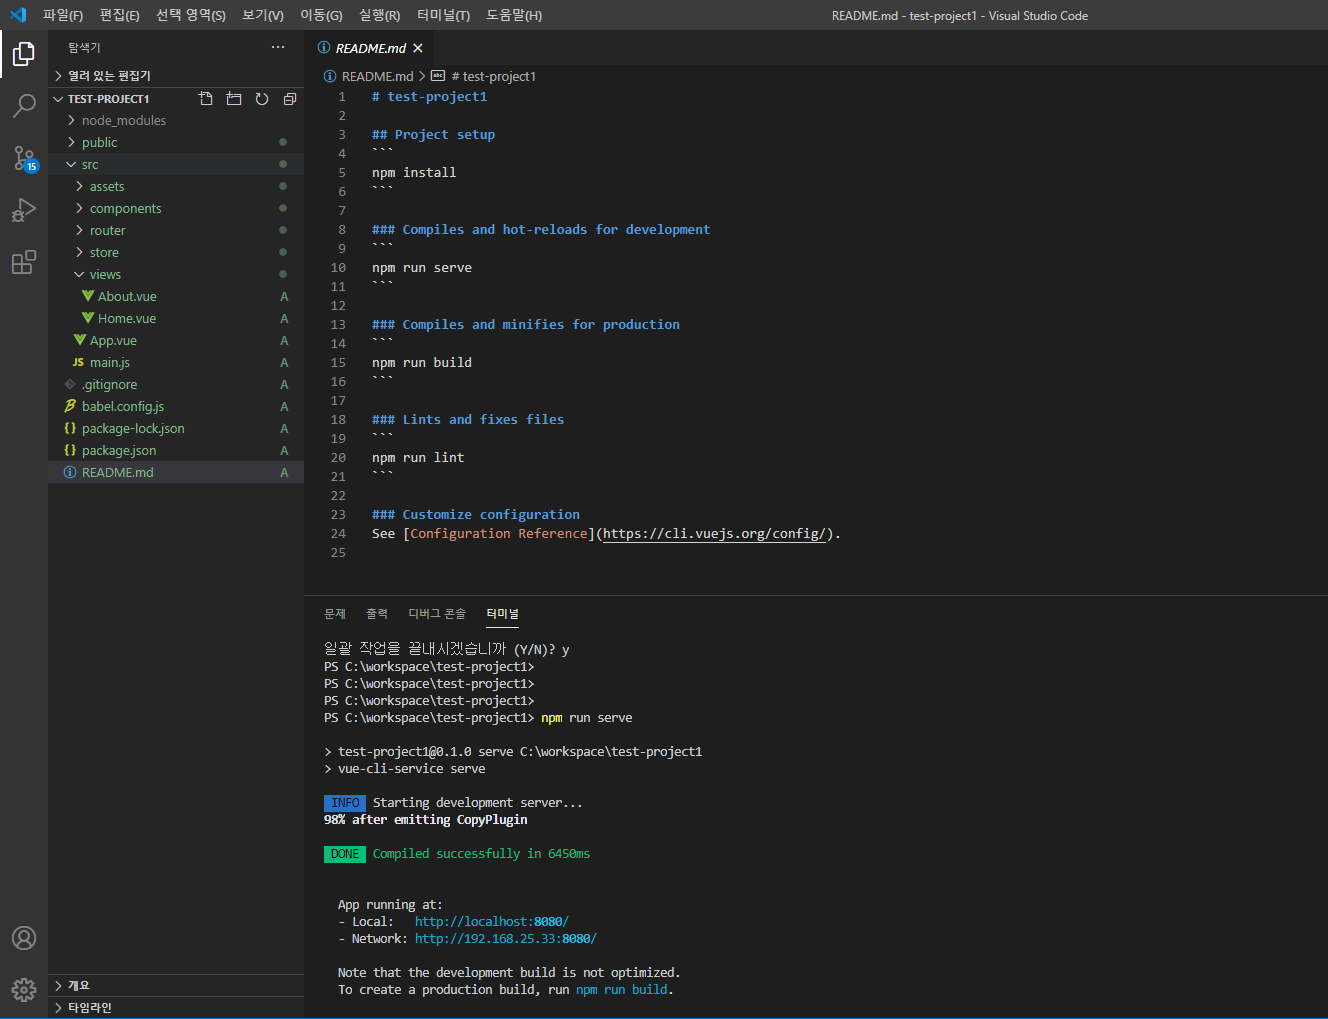
Task: Close the README.md editor tab
Action: (418, 48)
